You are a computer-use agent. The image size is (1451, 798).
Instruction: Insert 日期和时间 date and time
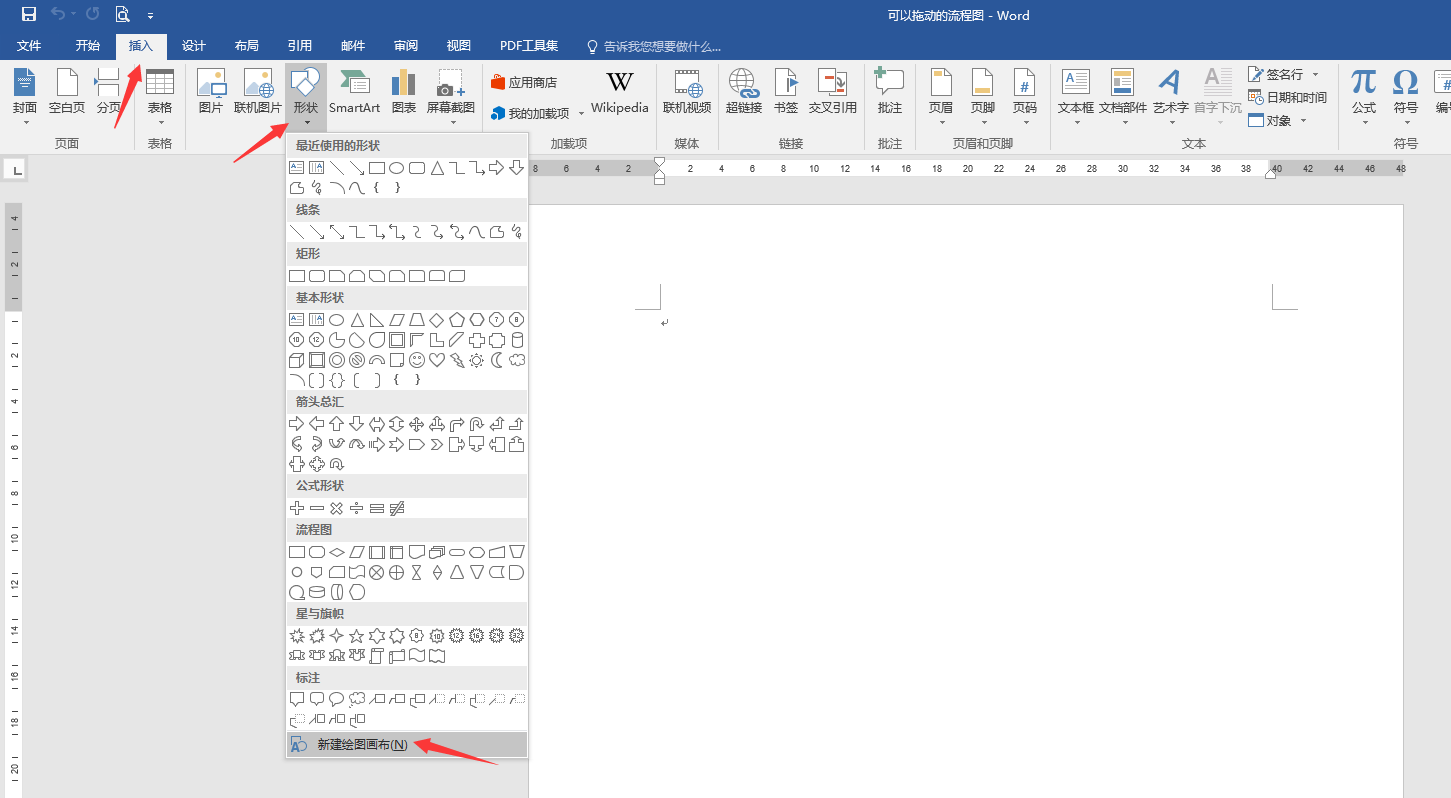[1287, 97]
